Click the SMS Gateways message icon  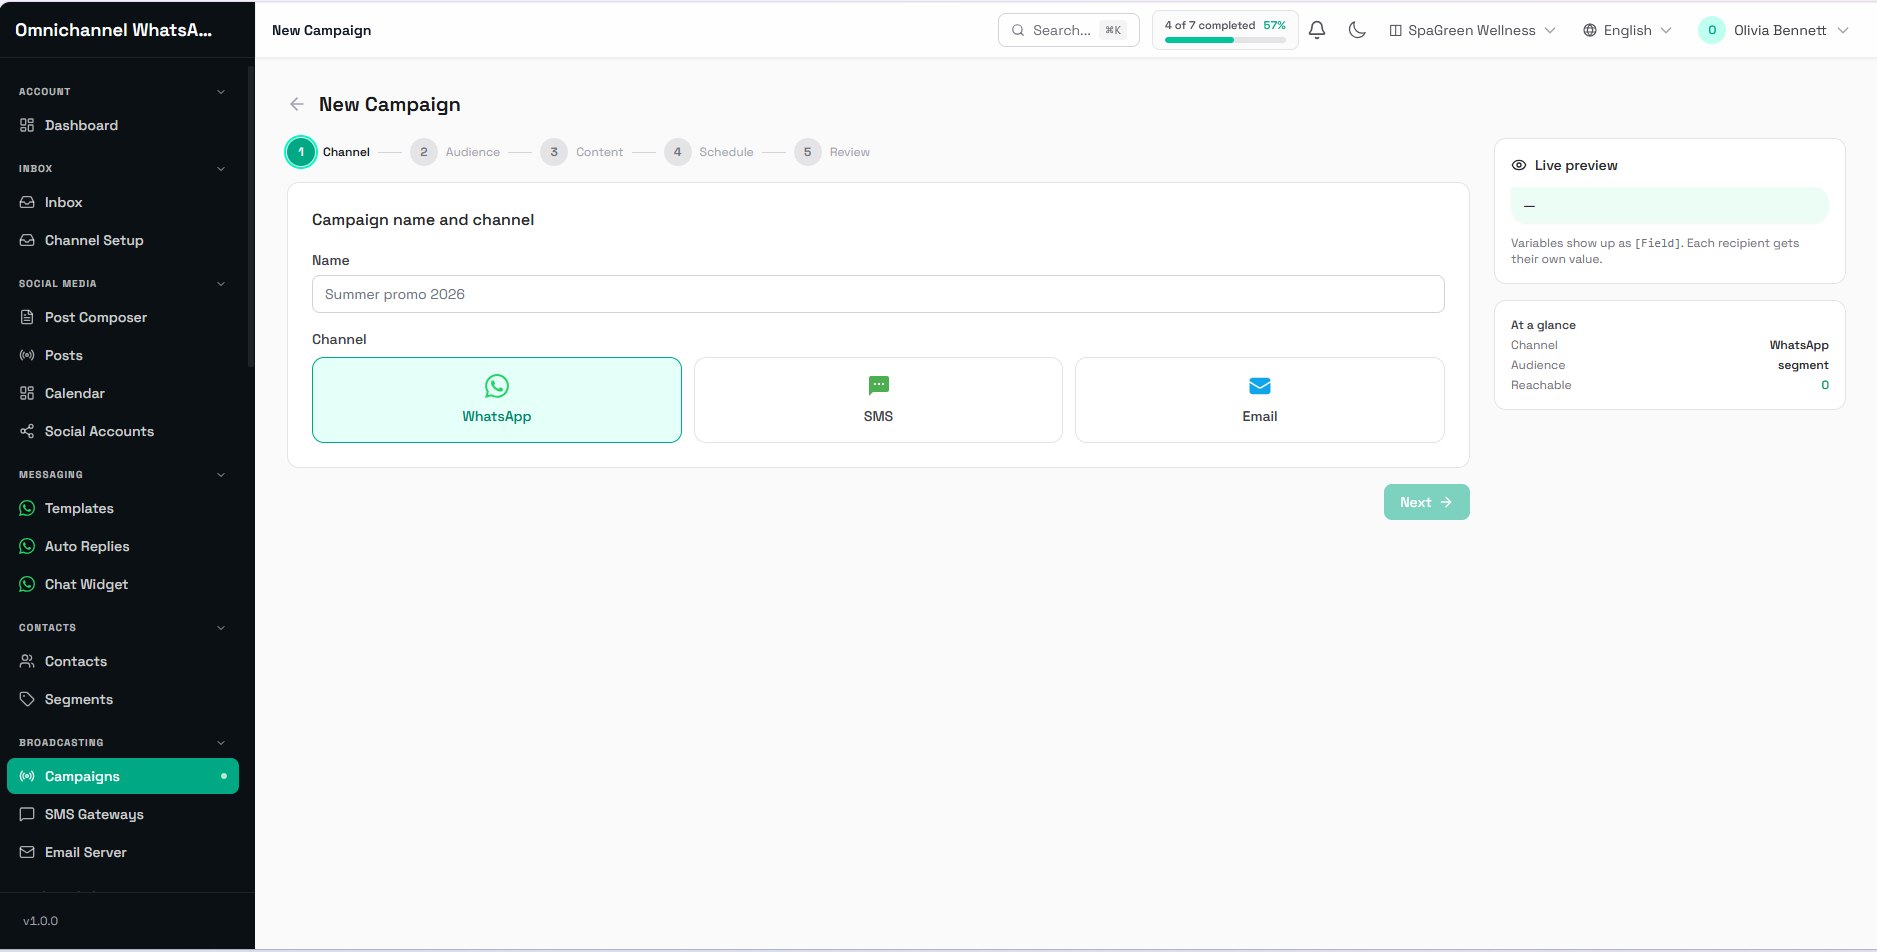27,814
